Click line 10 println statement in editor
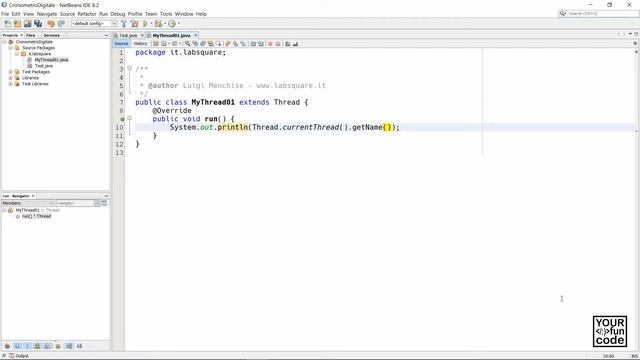The height and width of the screenshot is (360, 640). (284, 127)
